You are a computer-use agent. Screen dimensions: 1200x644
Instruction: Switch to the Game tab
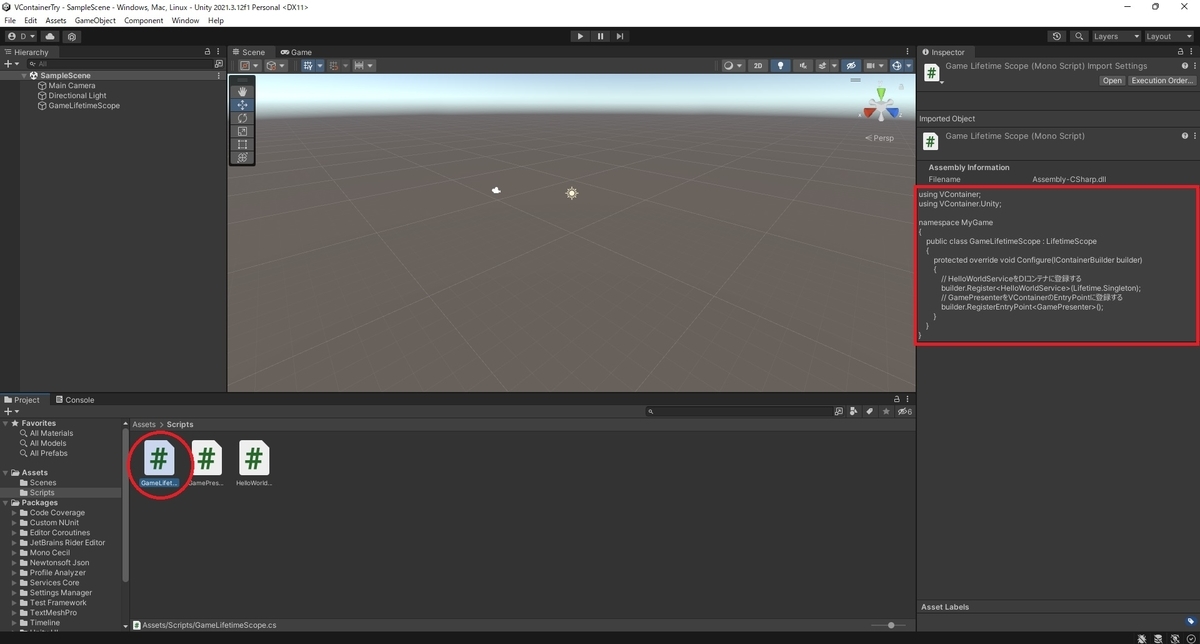tap(296, 52)
